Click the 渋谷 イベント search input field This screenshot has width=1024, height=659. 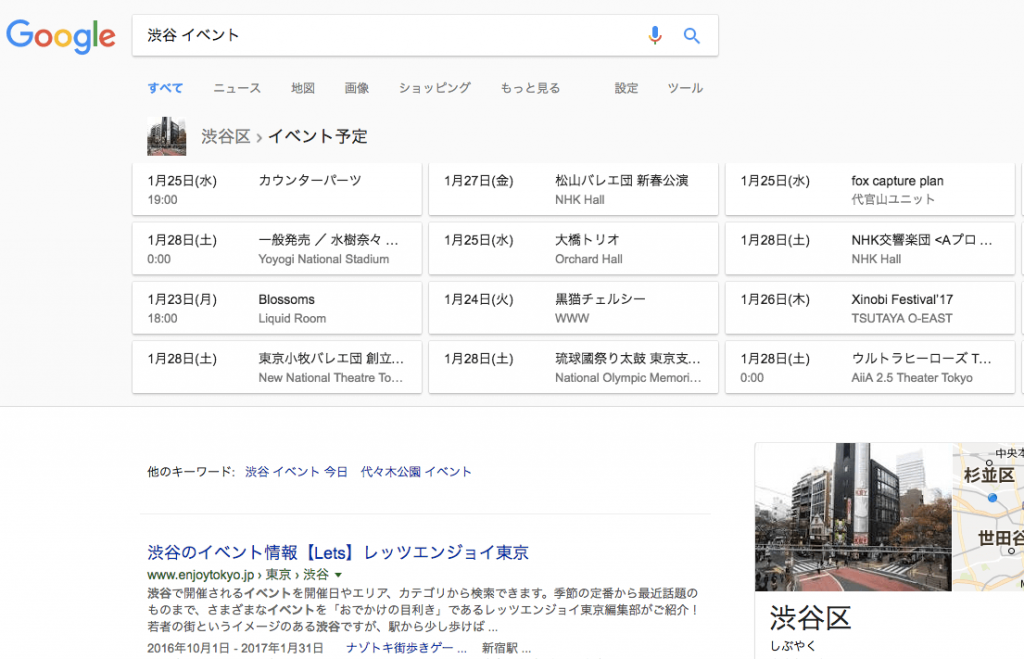point(390,36)
